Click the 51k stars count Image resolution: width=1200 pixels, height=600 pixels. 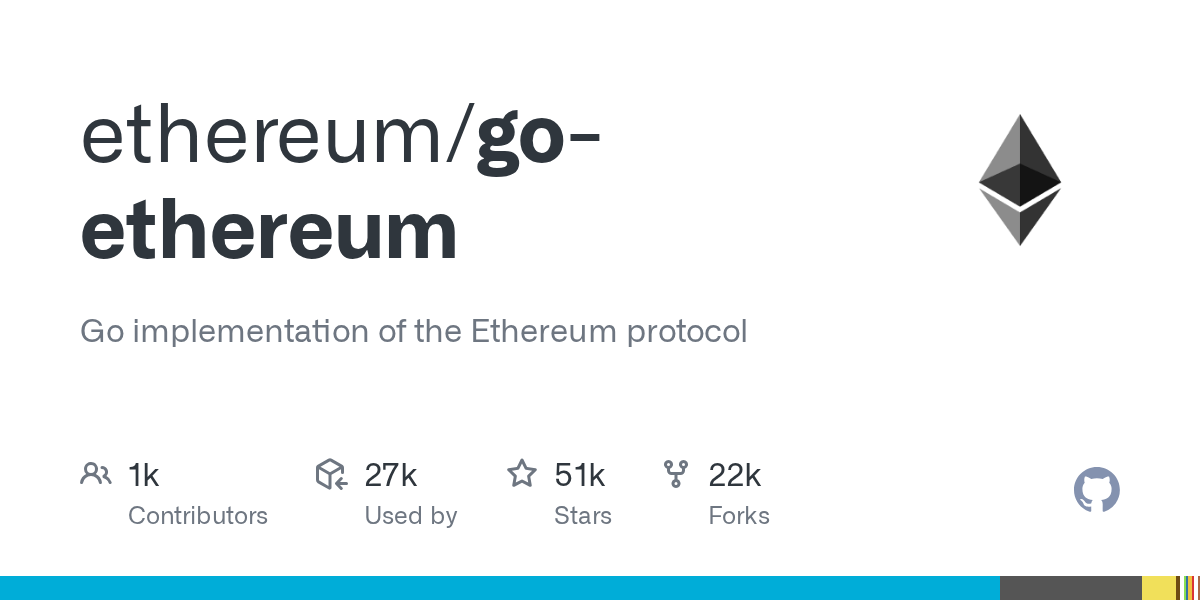click(x=579, y=475)
